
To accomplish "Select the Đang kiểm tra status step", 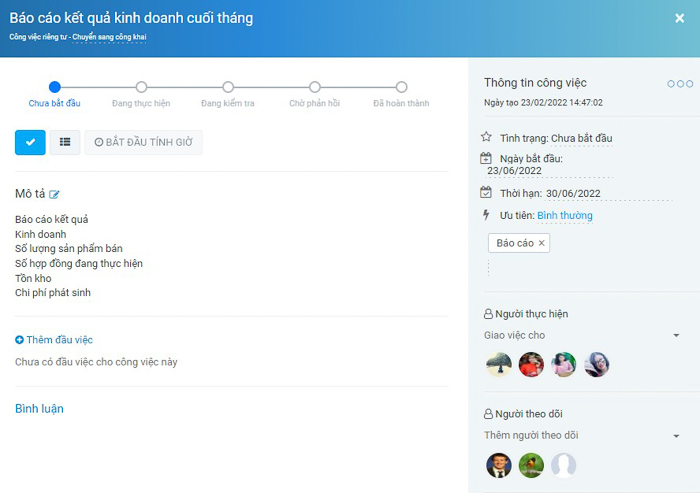I will coord(228,87).
